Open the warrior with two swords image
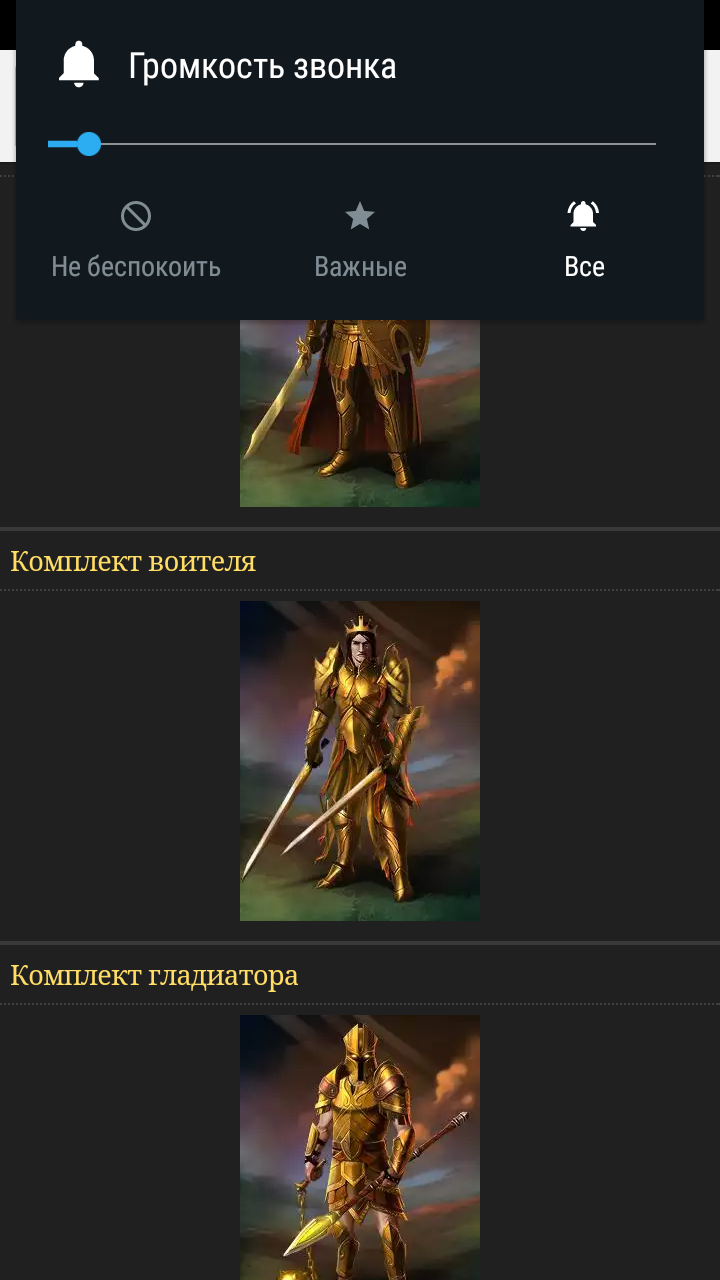The width and height of the screenshot is (720, 1280). (x=360, y=761)
